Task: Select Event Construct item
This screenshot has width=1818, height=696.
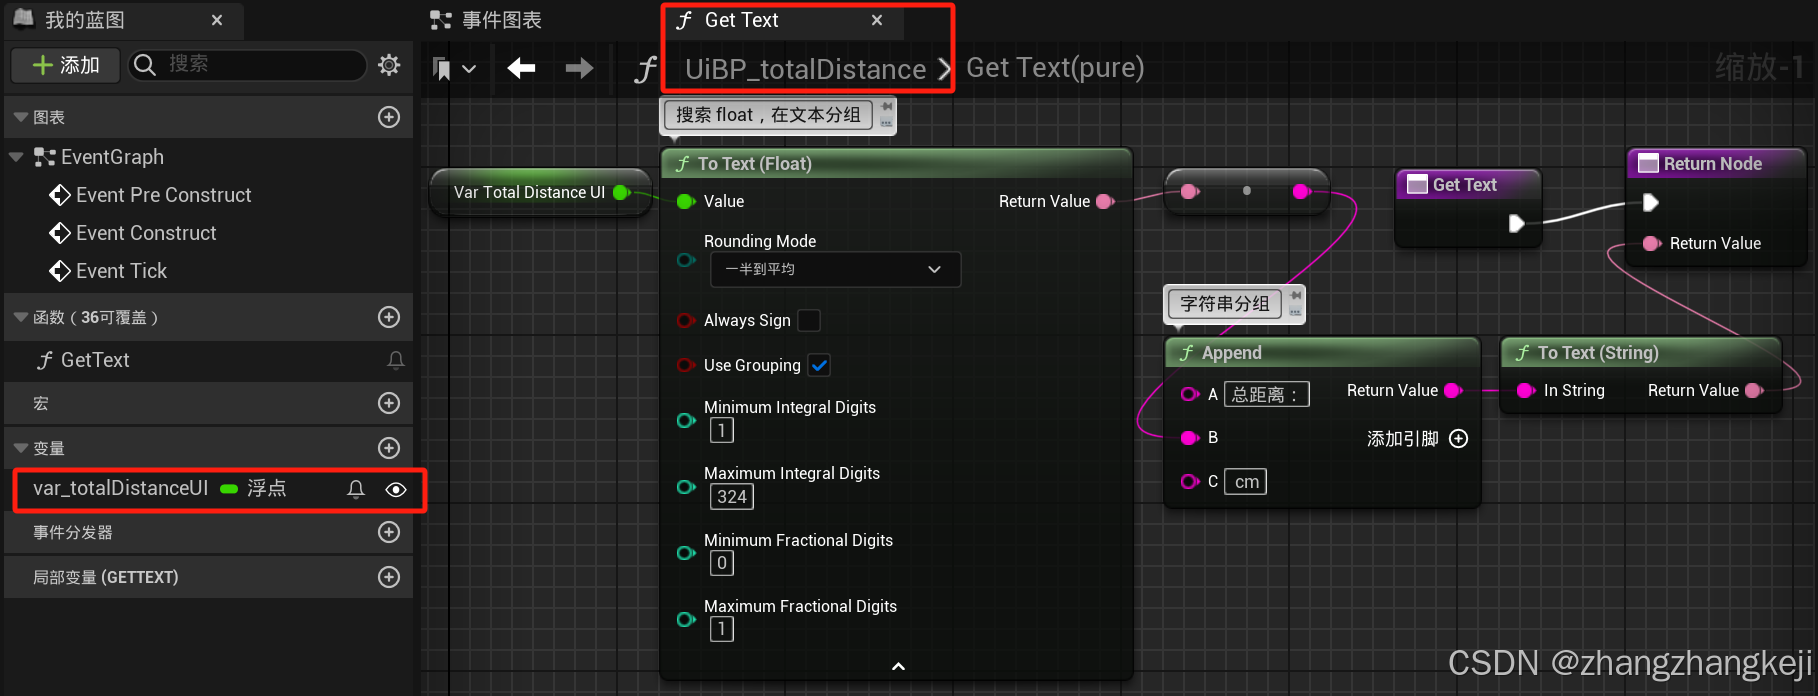Action: tap(146, 233)
